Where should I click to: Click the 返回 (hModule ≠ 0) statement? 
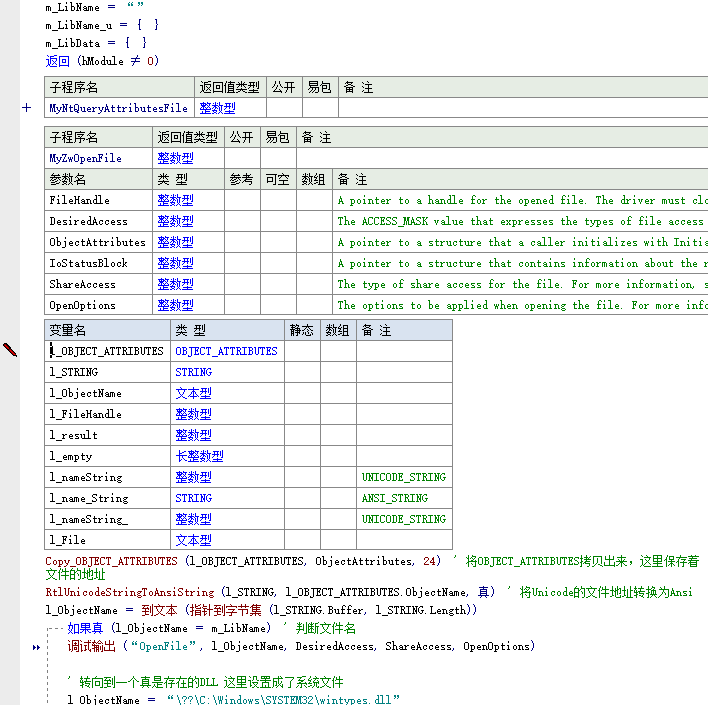coord(101,61)
